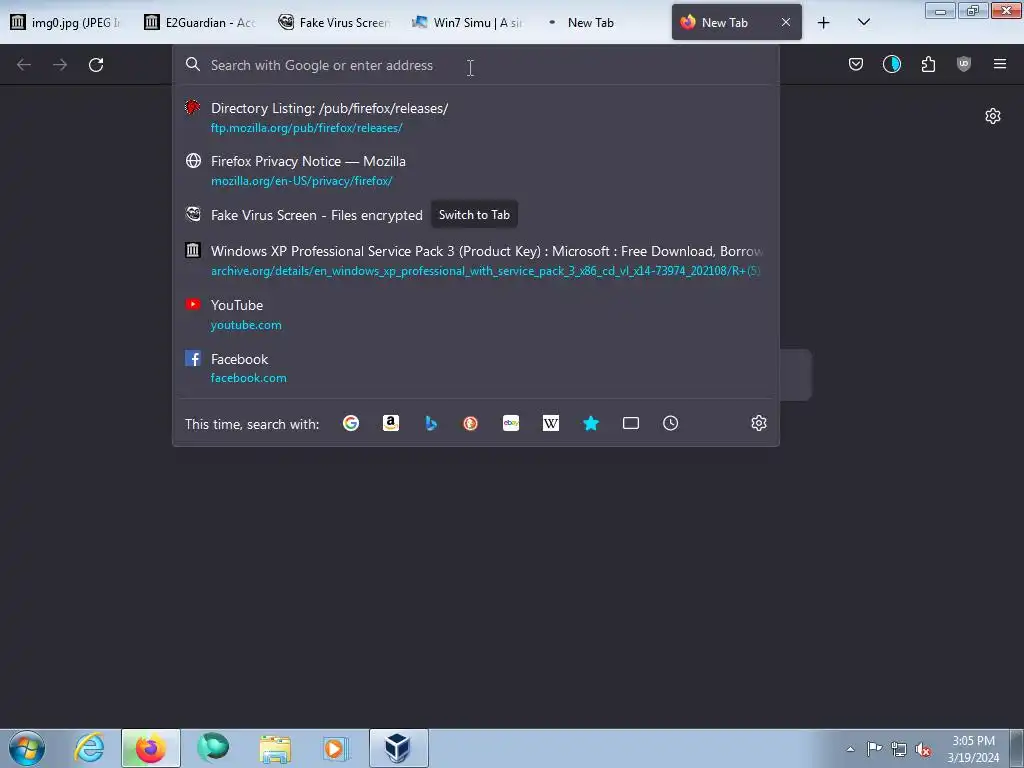Screen dimensions: 1024x768
Task: Search in open Tabs icon
Action: 631,423
